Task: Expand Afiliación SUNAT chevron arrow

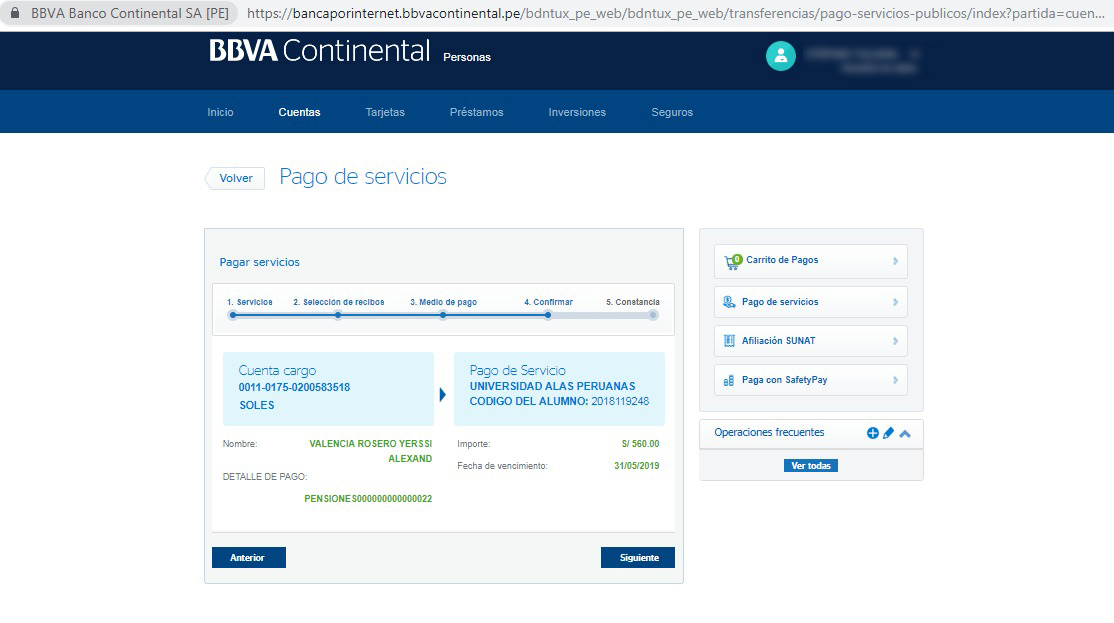Action: [x=895, y=341]
